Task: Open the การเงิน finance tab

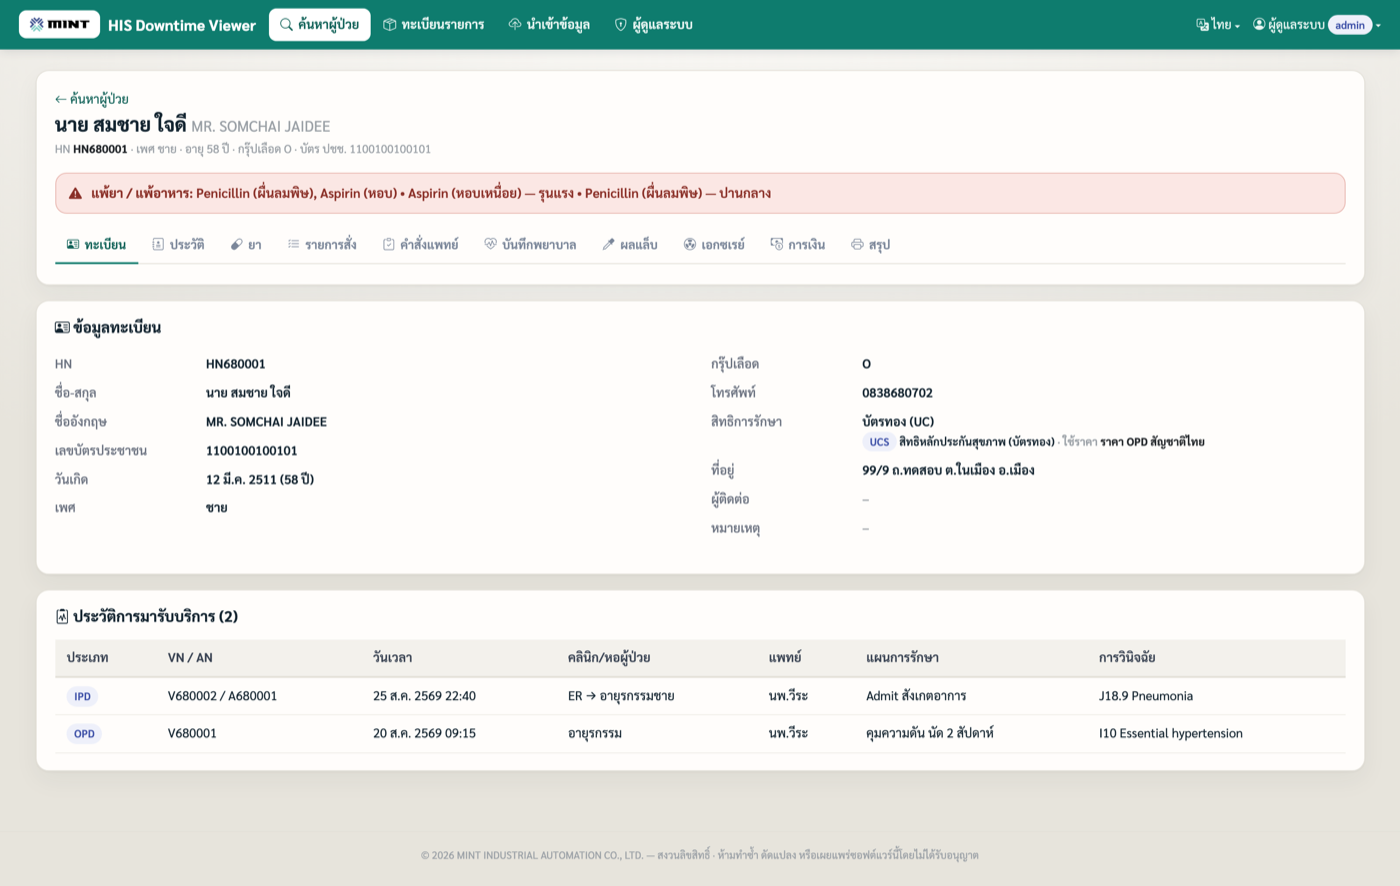Action: pyautogui.click(x=798, y=245)
